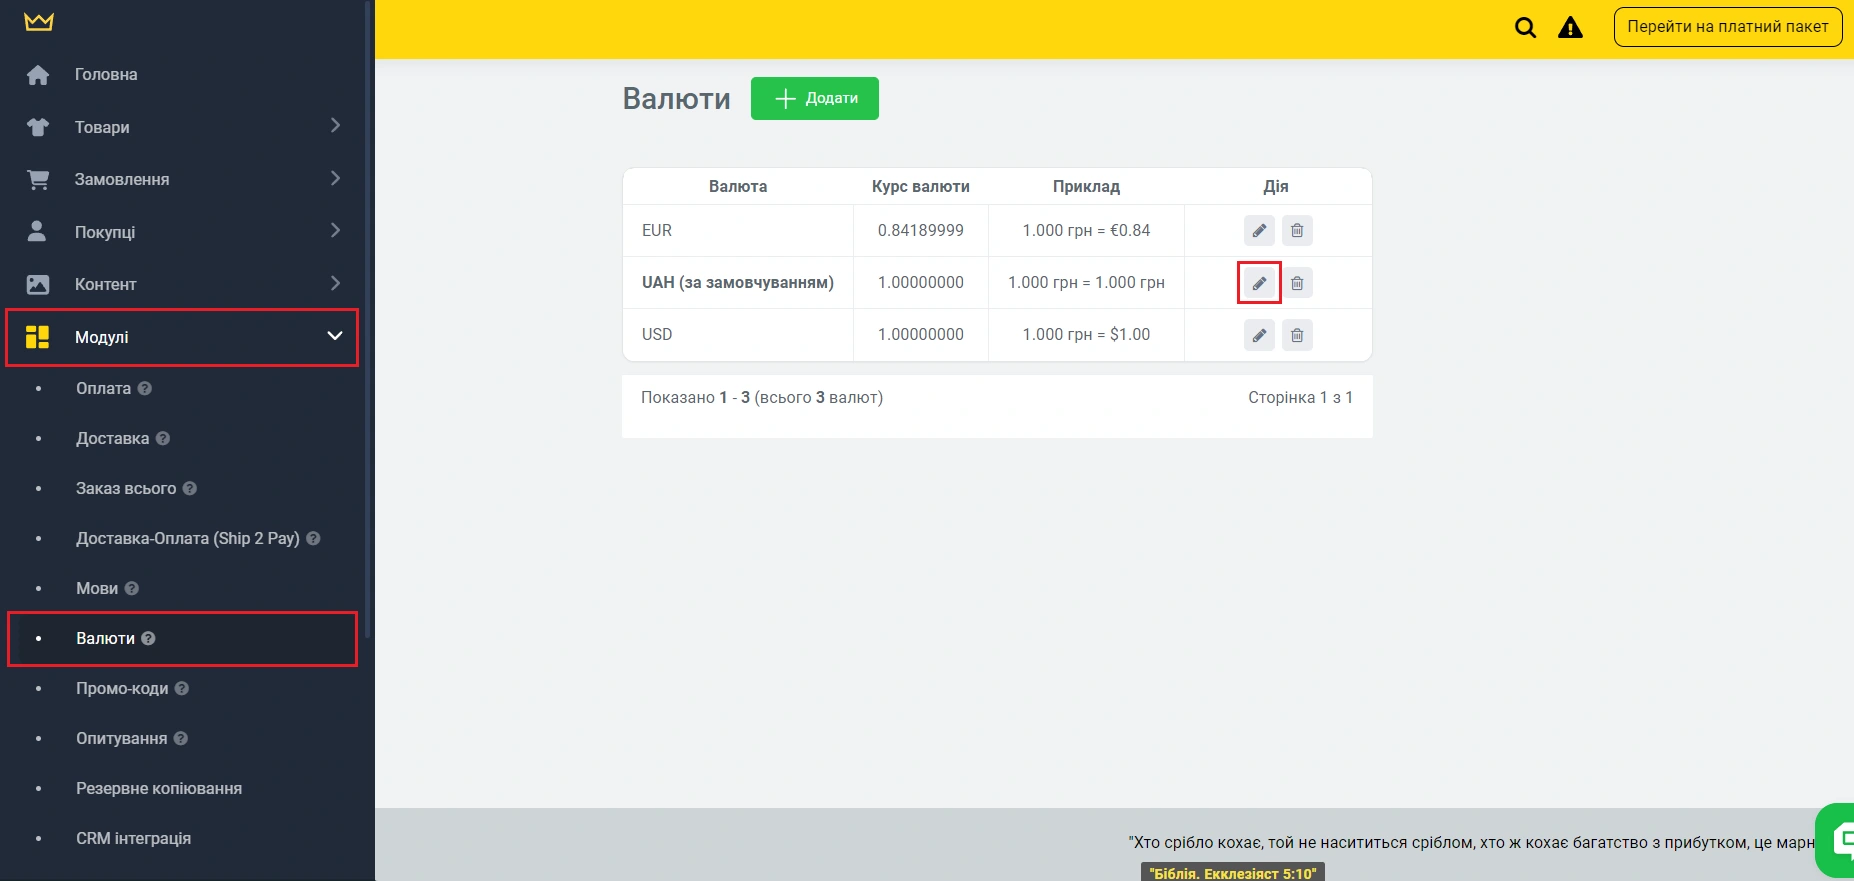Go to Головна page
This screenshot has width=1854, height=881.
coord(106,74)
